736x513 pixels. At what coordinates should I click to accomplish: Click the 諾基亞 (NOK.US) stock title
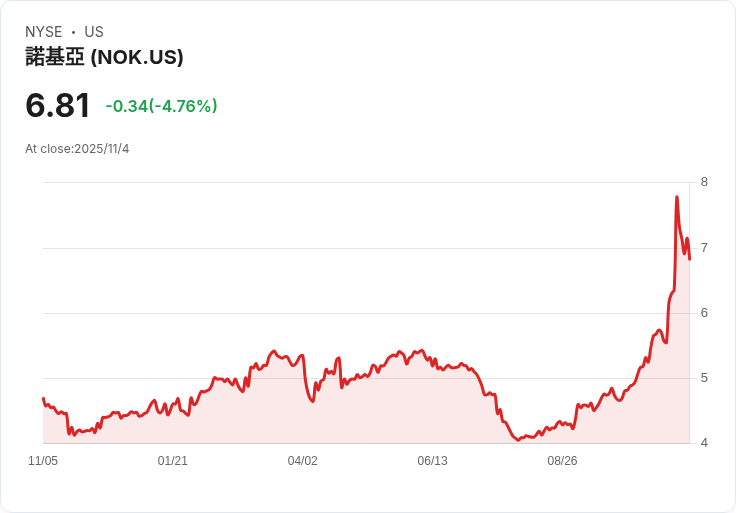point(104,58)
